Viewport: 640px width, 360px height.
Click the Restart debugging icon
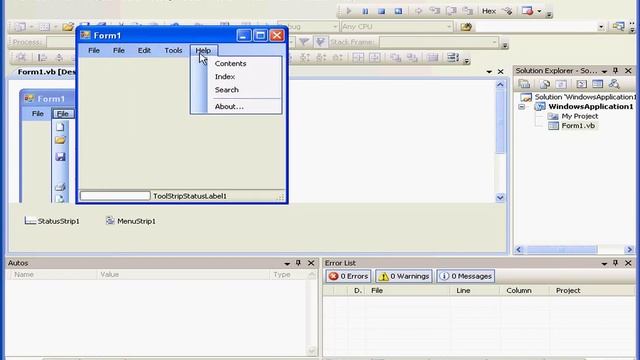[398, 11]
